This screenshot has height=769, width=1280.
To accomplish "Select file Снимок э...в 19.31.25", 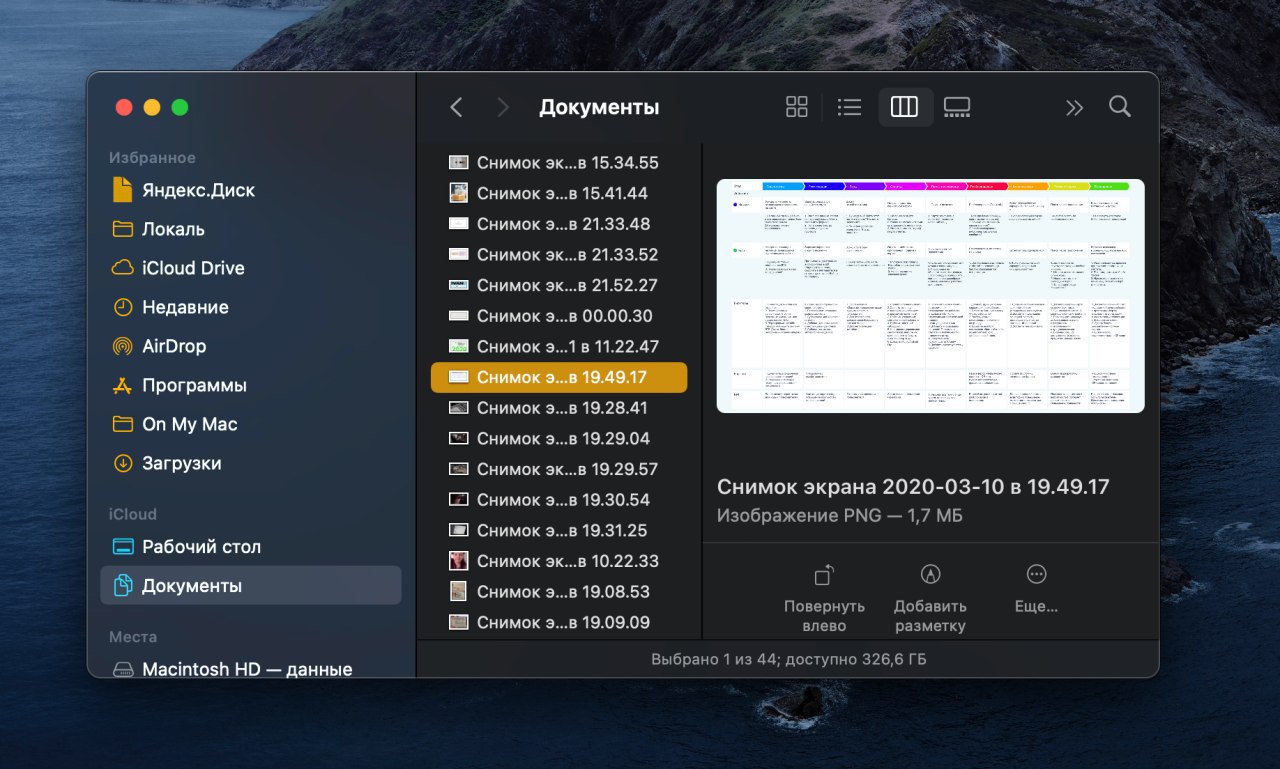I will (x=559, y=530).
